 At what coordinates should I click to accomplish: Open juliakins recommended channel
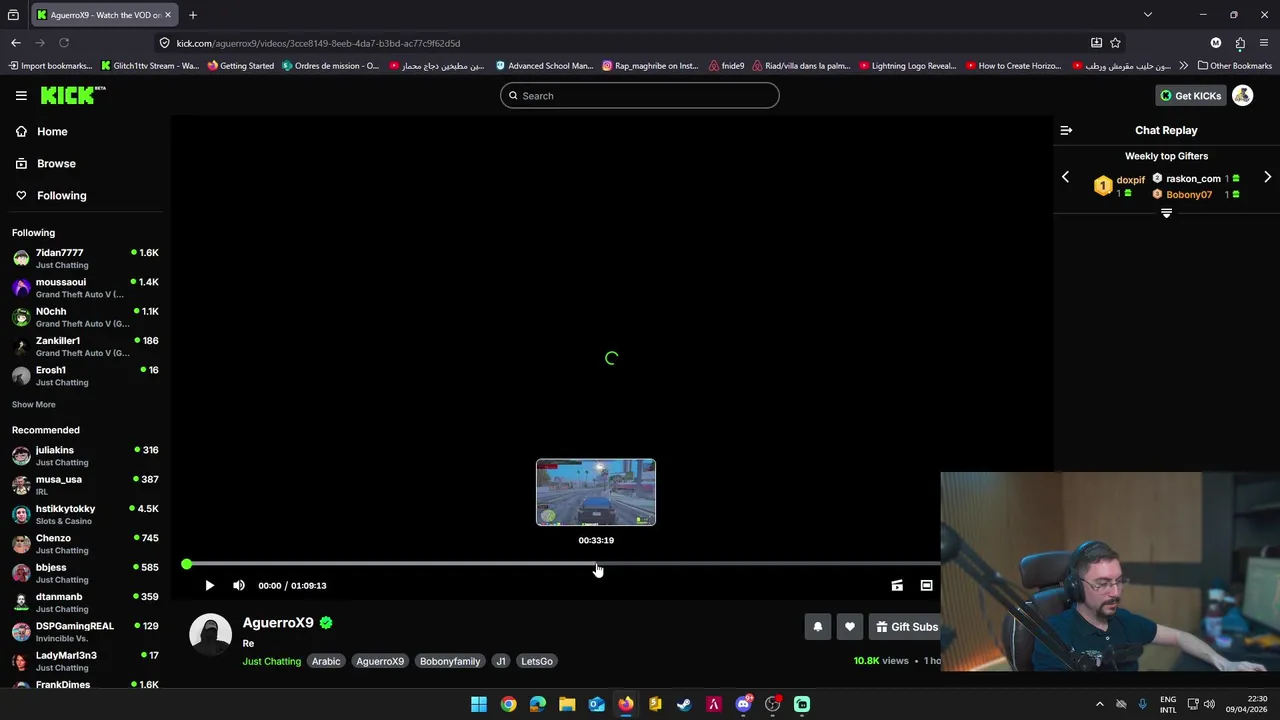point(85,455)
